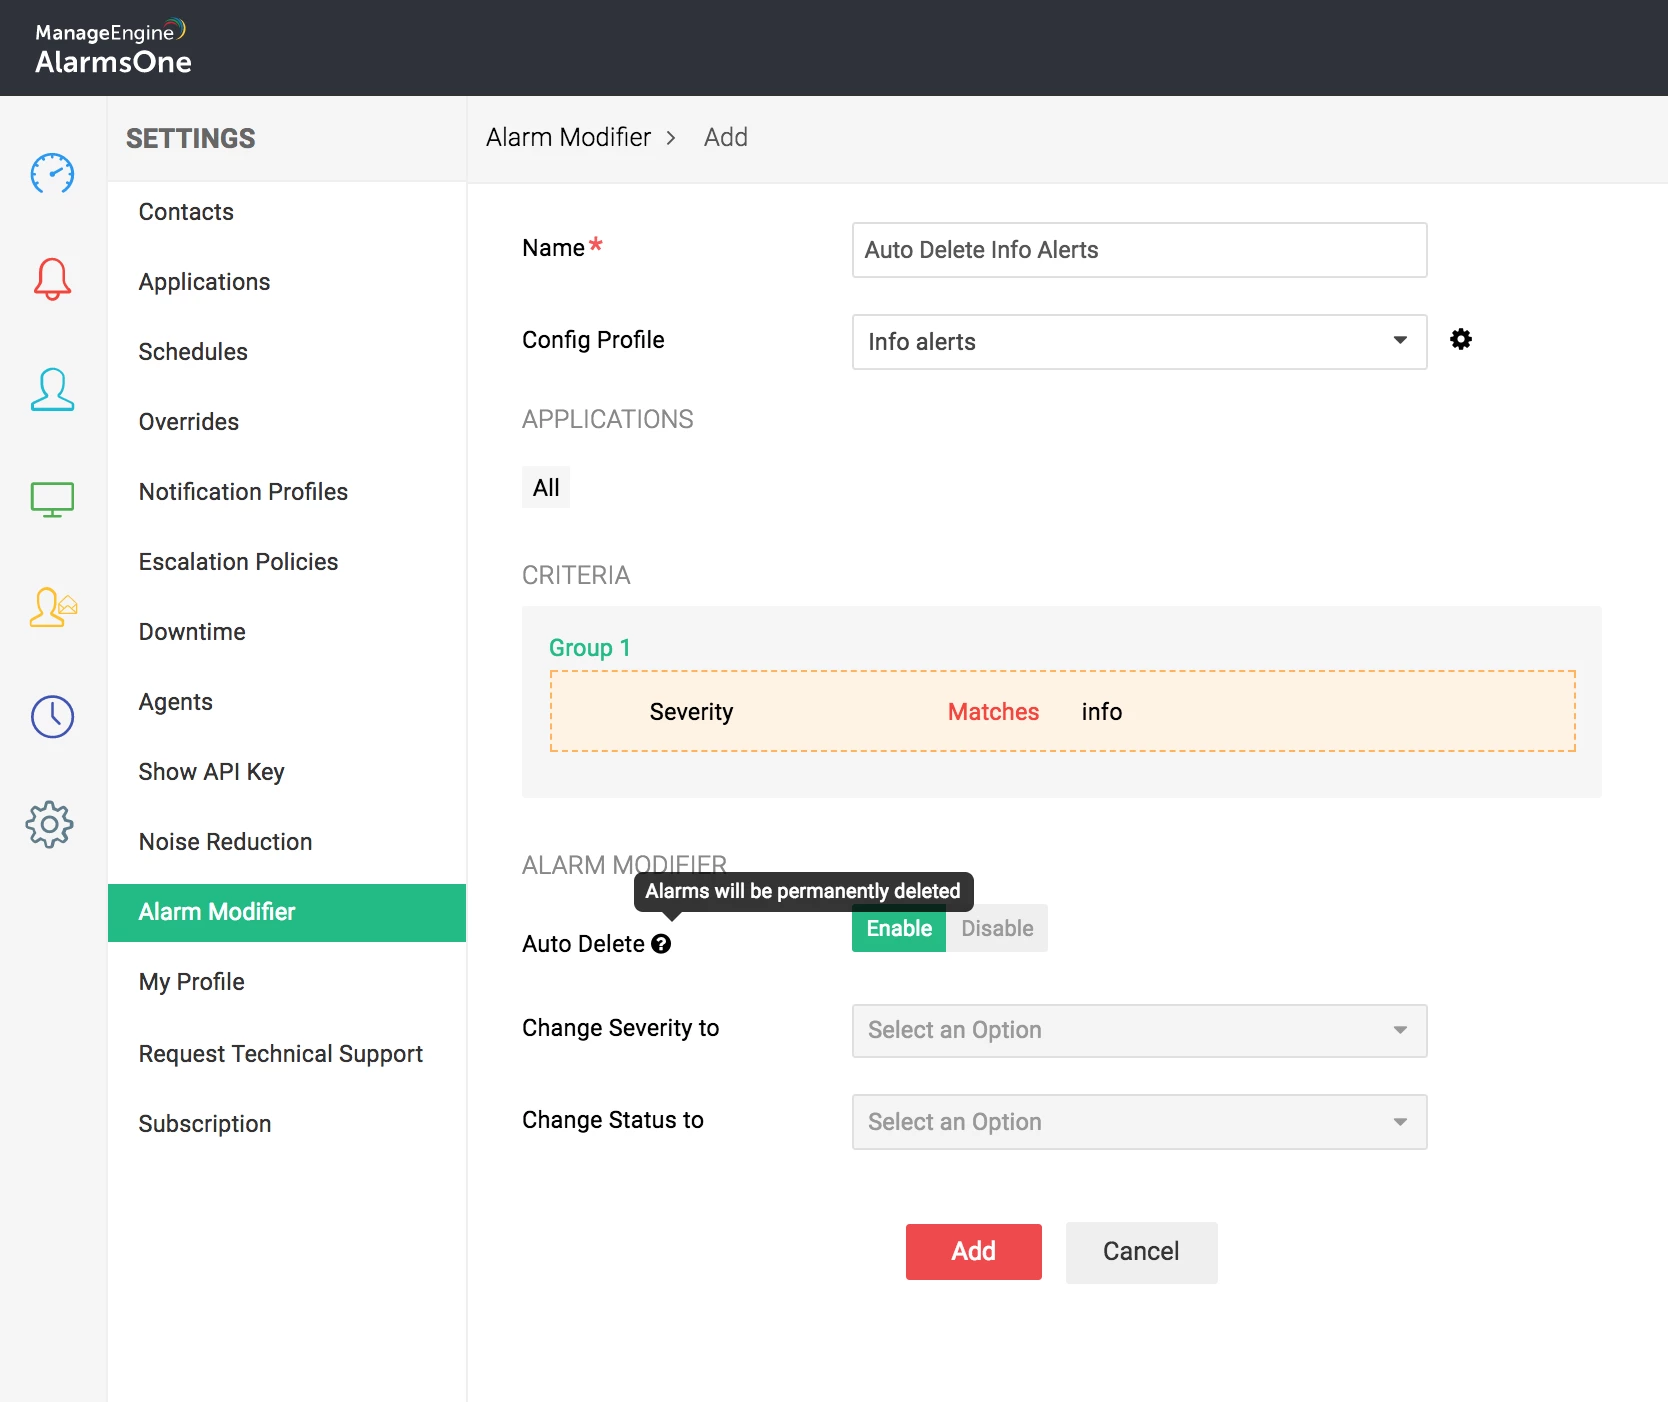
Task: Open the dashboard gauge icon in sidebar
Action: (52, 174)
